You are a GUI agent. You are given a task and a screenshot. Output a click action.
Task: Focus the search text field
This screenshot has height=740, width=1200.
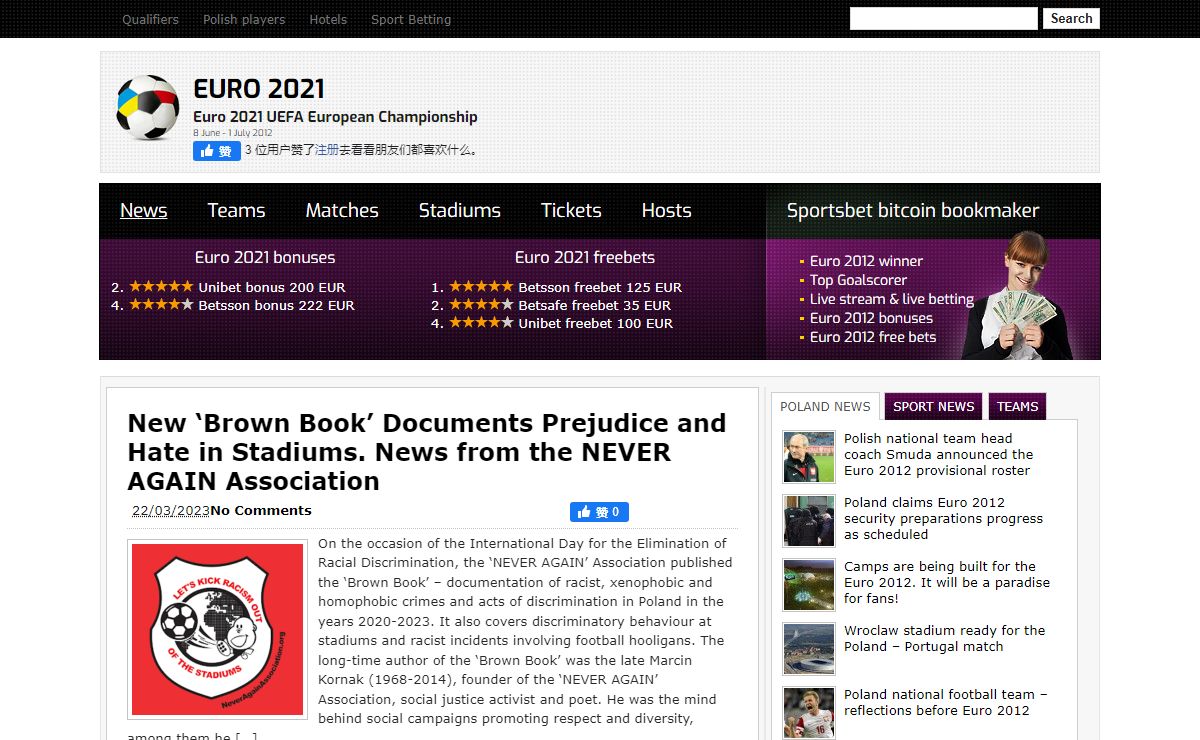point(944,18)
